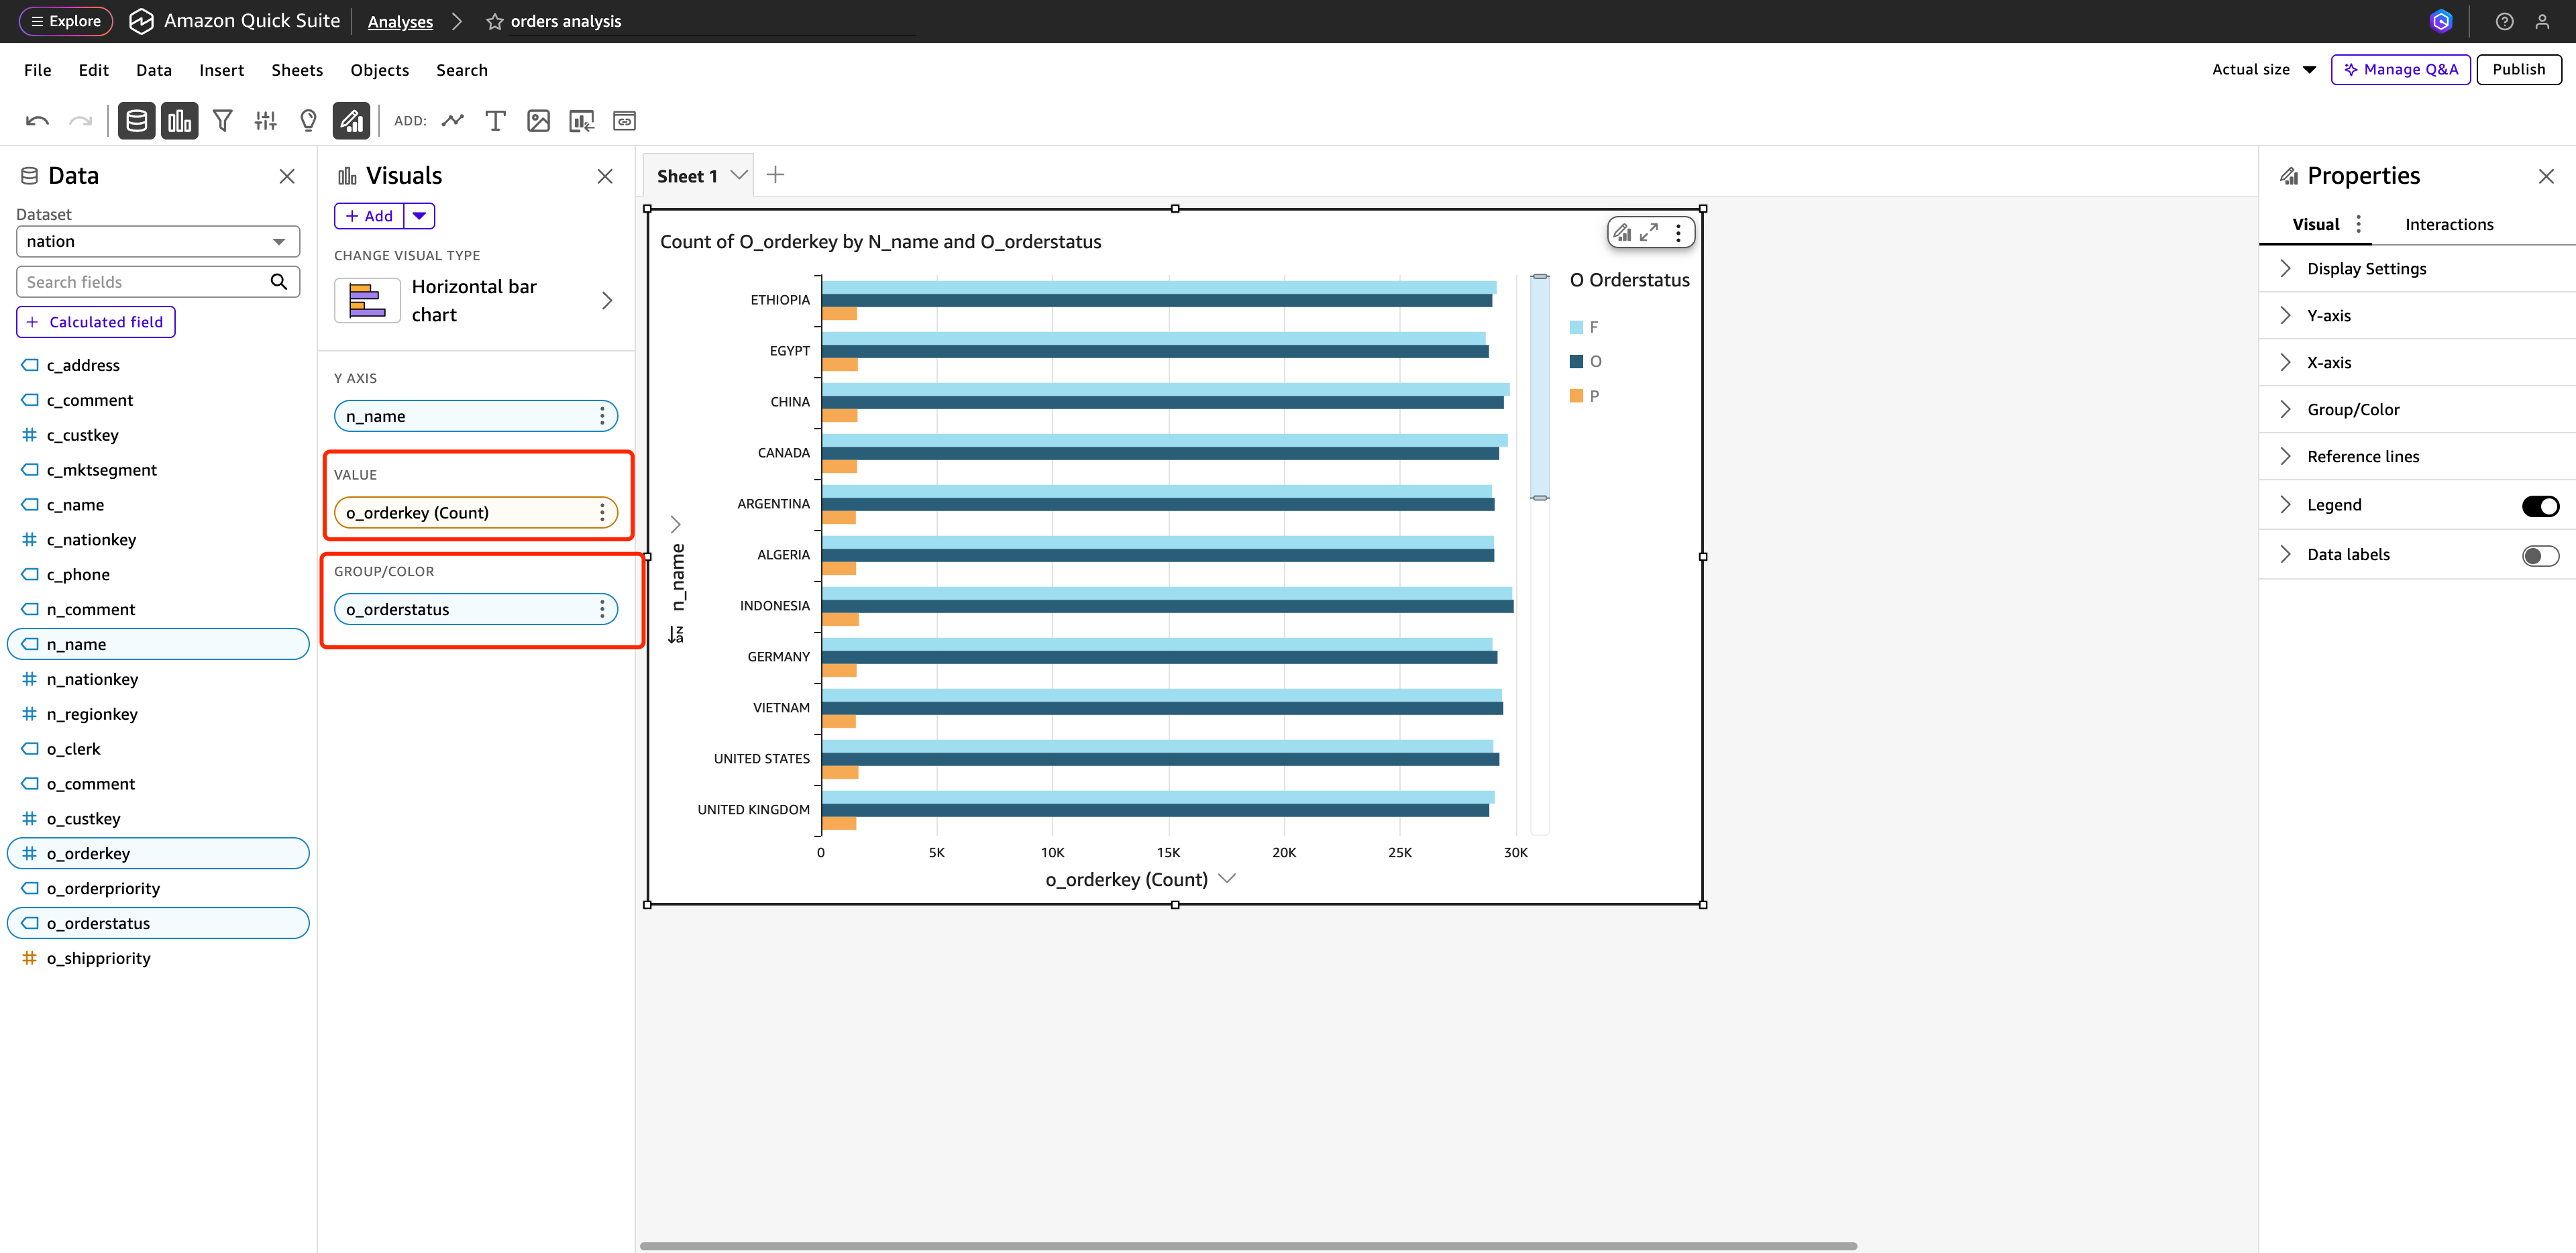Expand Display Settings section
2576x1253 pixels.
point(2366,269)
